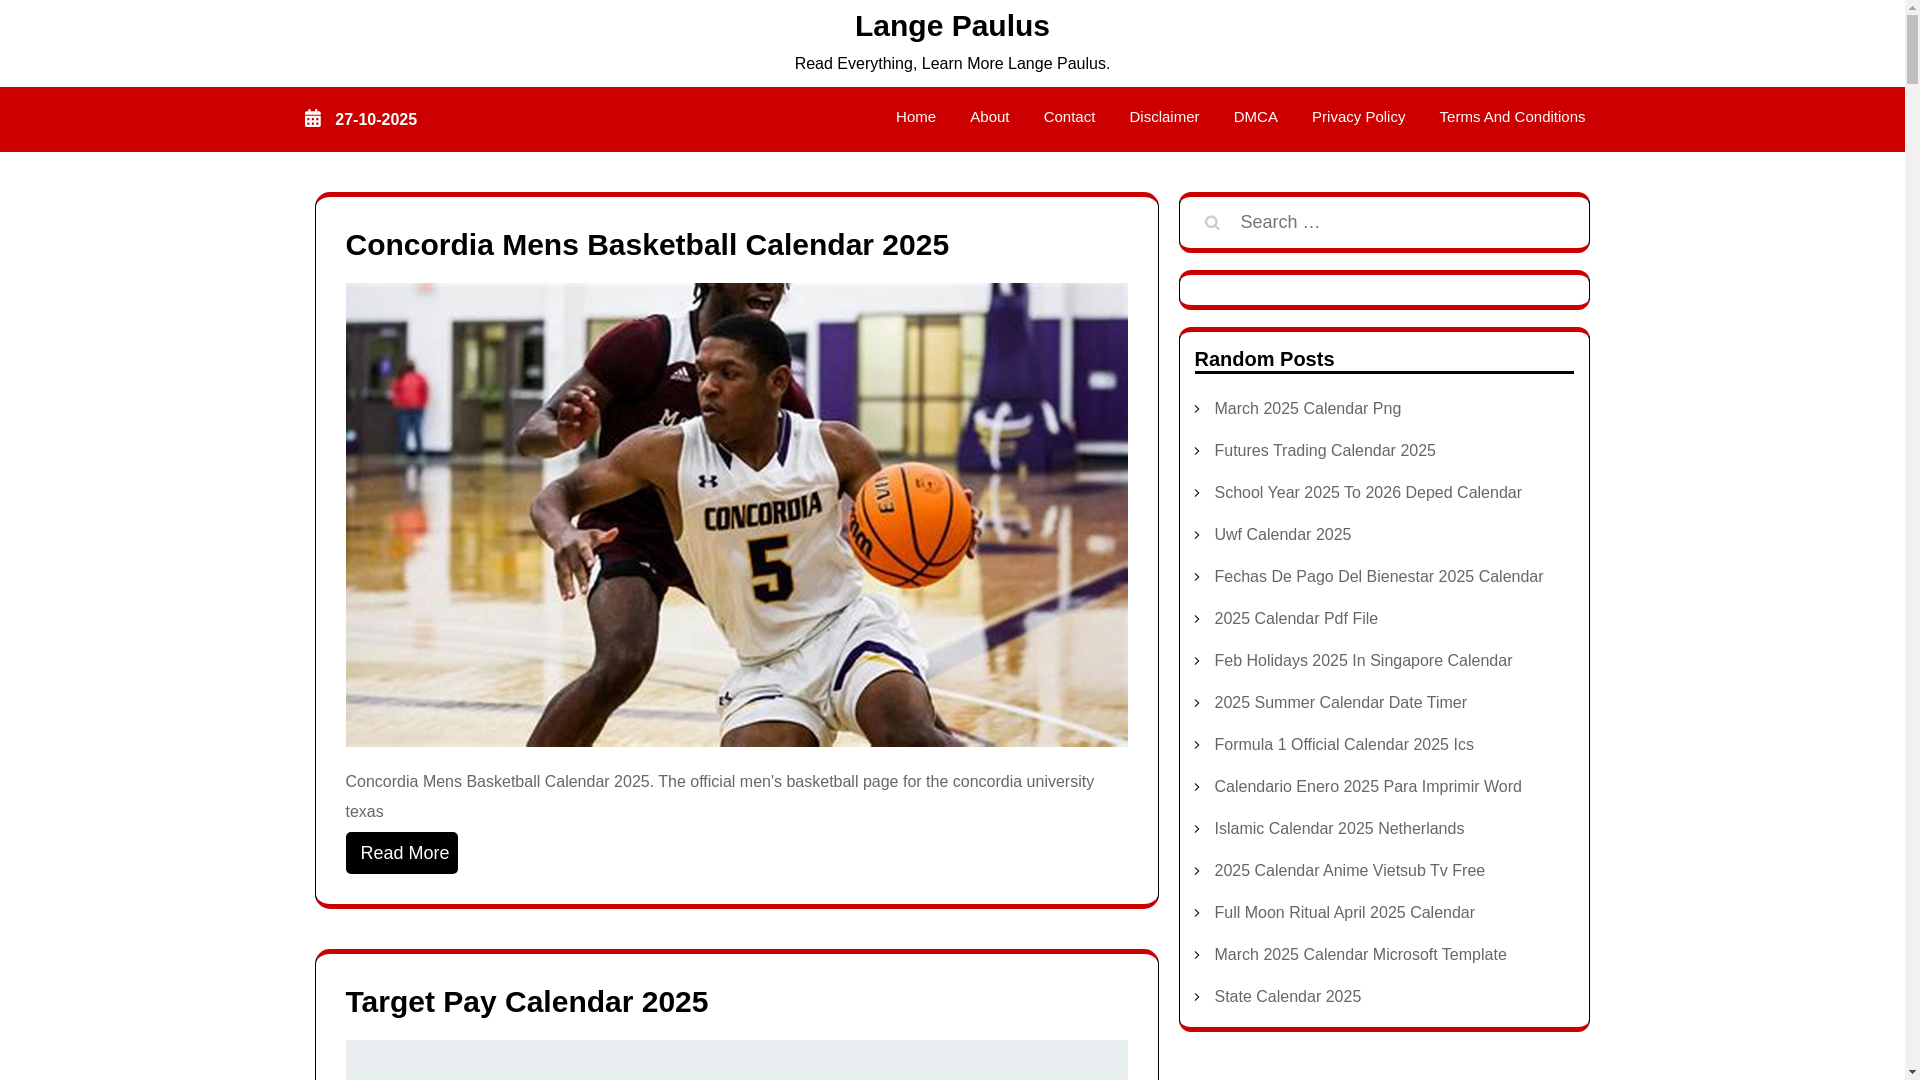Click the chevron beside March 2025 Calendar Png
1920x1080 pixels.
click(1197, 409)
